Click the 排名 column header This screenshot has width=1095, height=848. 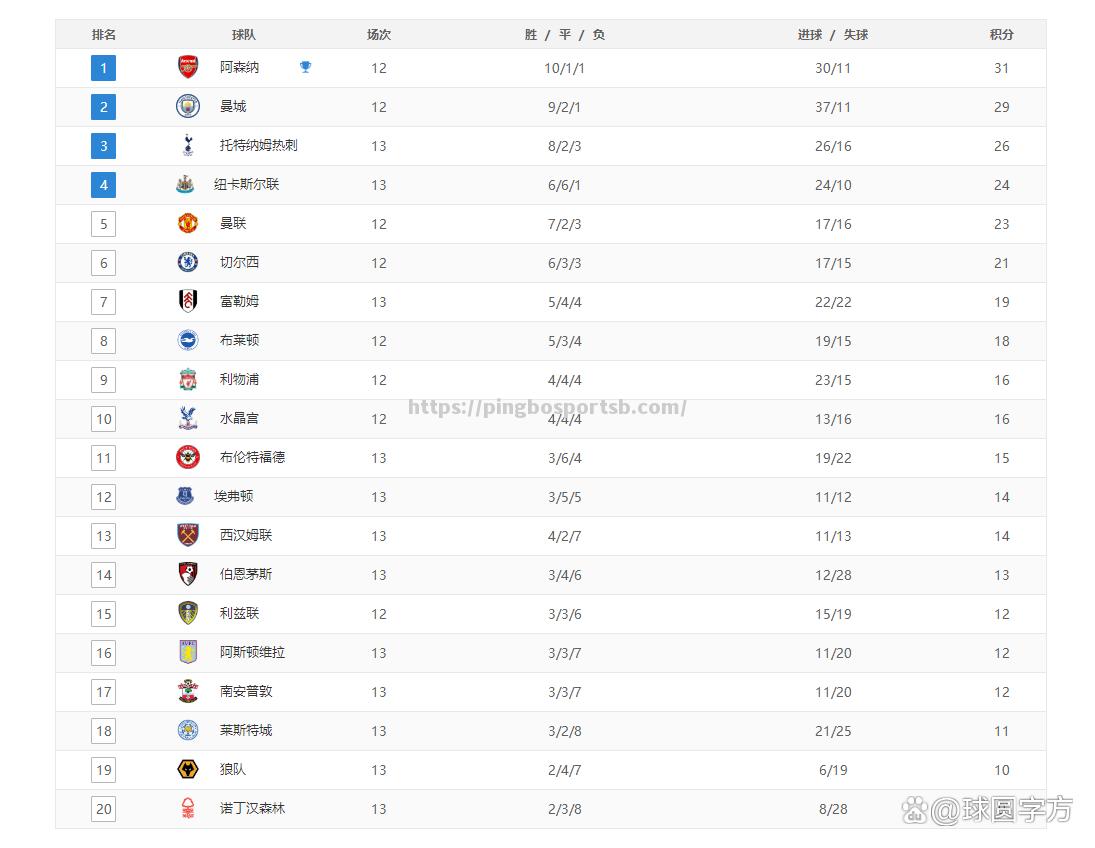pyautogui.click(x=104, y=34)
